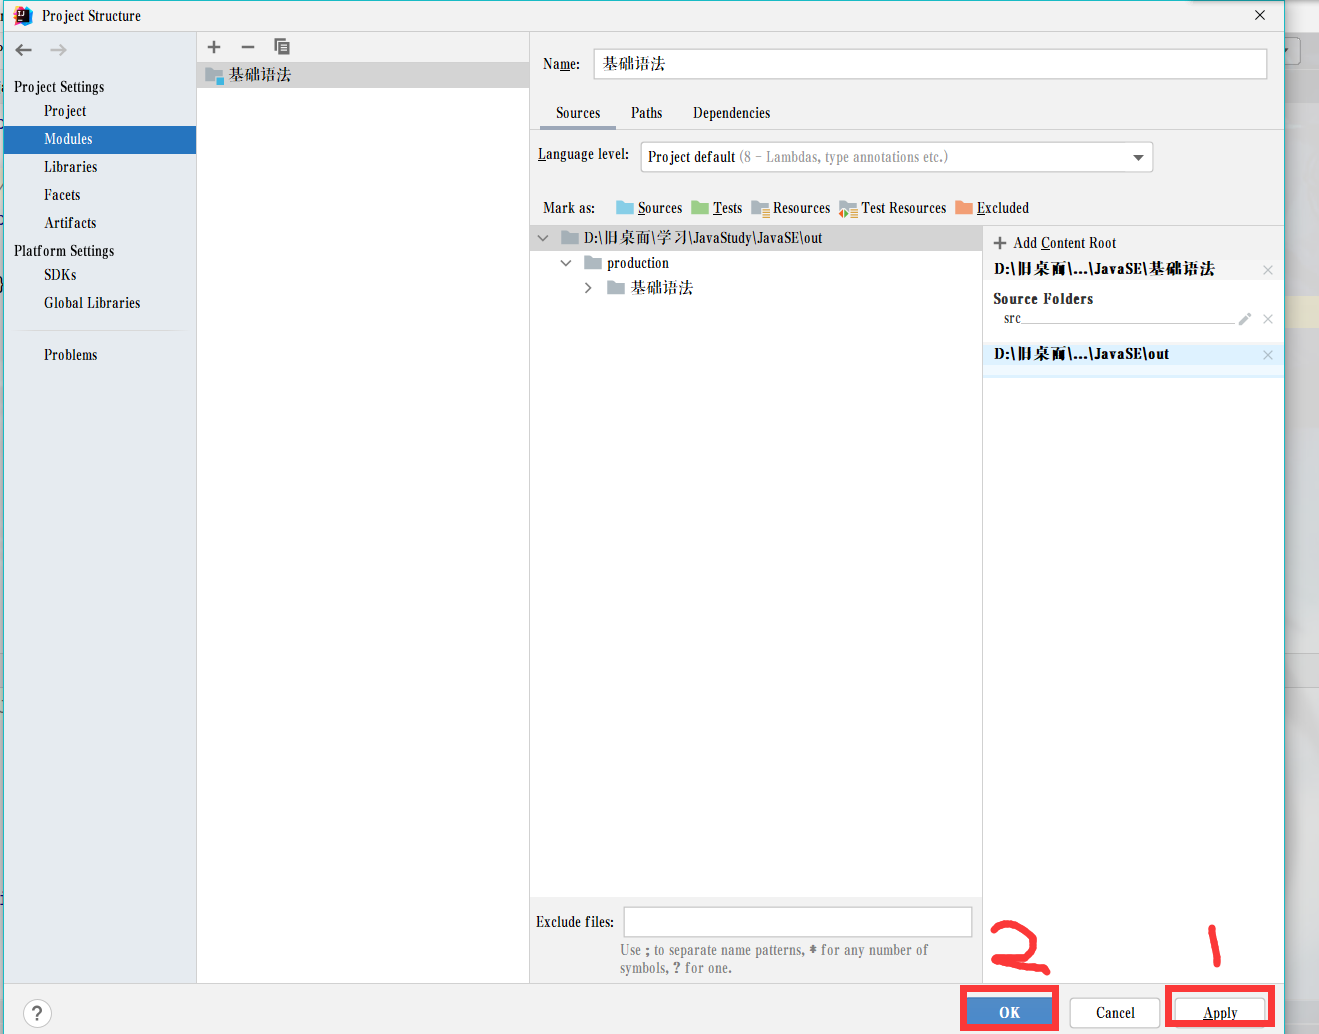This screenshot has height=1034, width=1319.
Task: Open the Language level dropdown
Action: (x=897, y=157)
